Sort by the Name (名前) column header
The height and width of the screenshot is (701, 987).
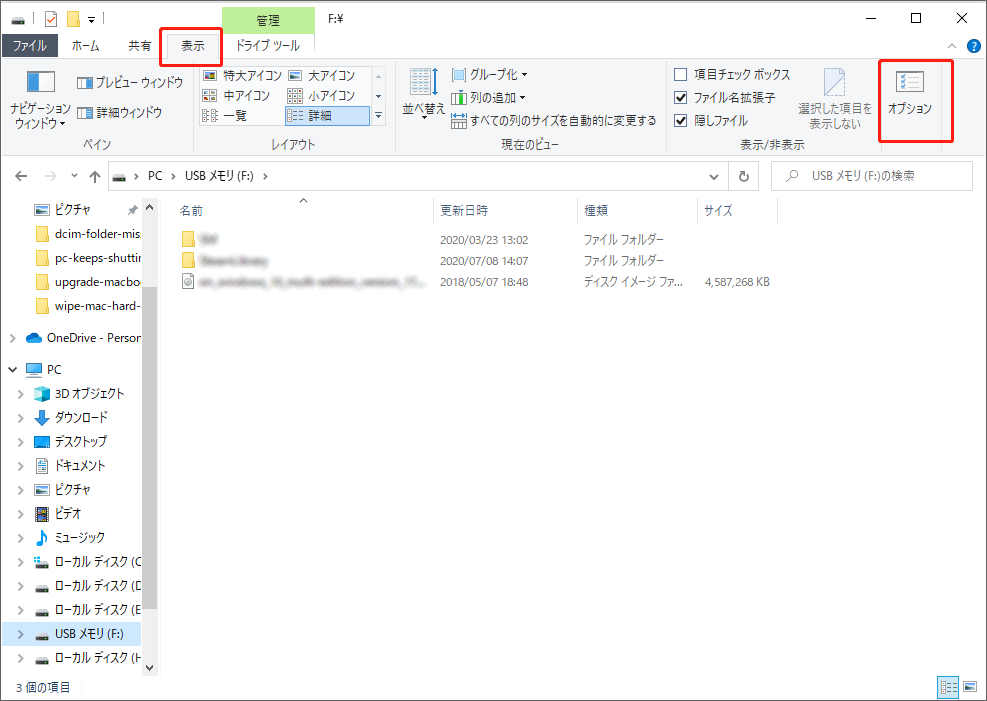(x=303, y=210)
